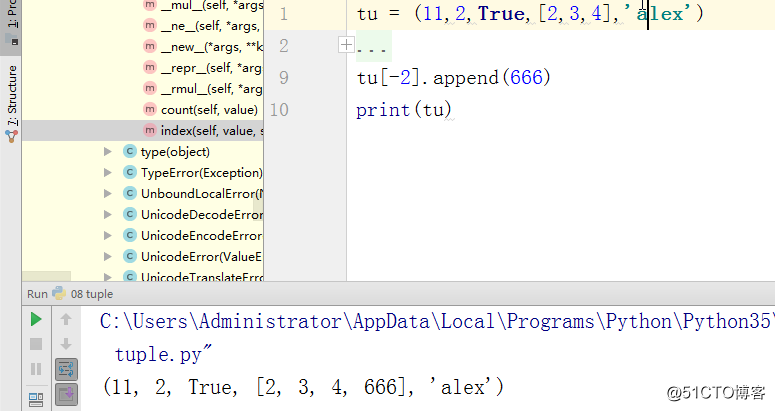Screen dimensions: 775x411
Task: Click the tuple.py" output line
Action: click(x=163, y=354)
